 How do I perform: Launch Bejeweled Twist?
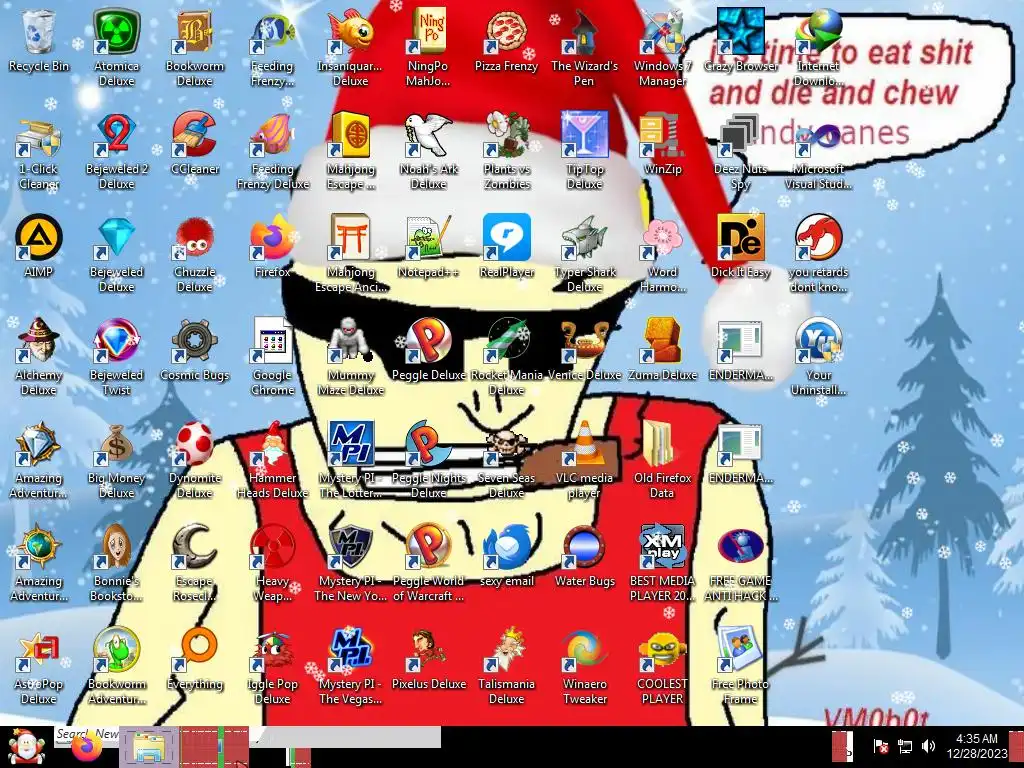tap(116, 356)
